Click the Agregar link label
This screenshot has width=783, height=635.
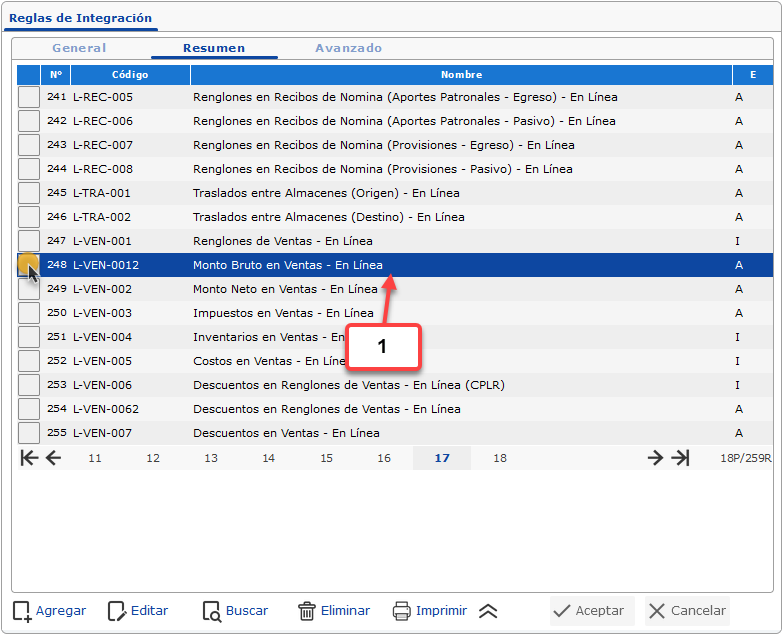pyautogui.click(x=61, y=611)
